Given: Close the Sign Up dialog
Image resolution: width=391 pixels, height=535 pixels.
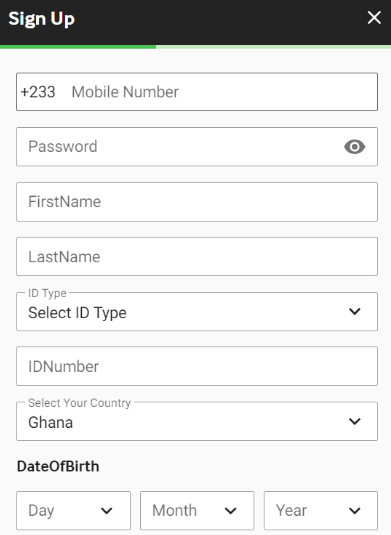Looking at the screenshot, I should point(374,17).
